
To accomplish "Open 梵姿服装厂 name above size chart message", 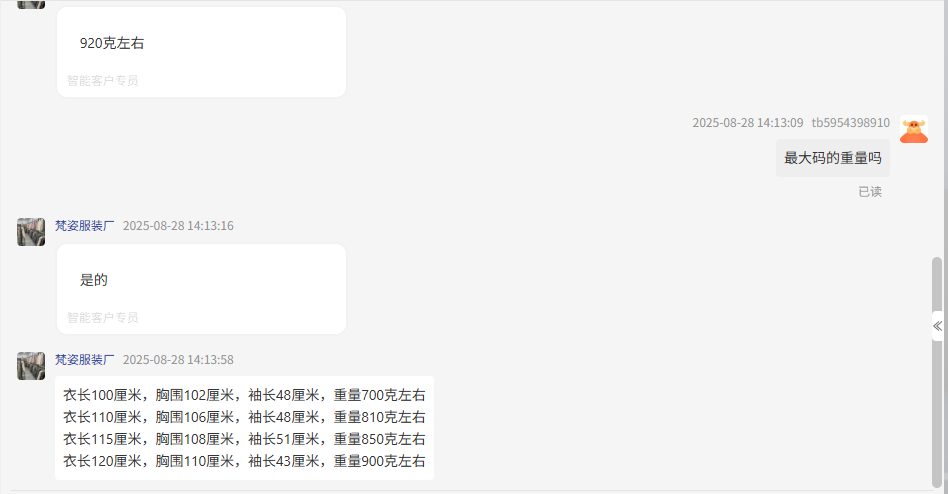I will (85, 360).
